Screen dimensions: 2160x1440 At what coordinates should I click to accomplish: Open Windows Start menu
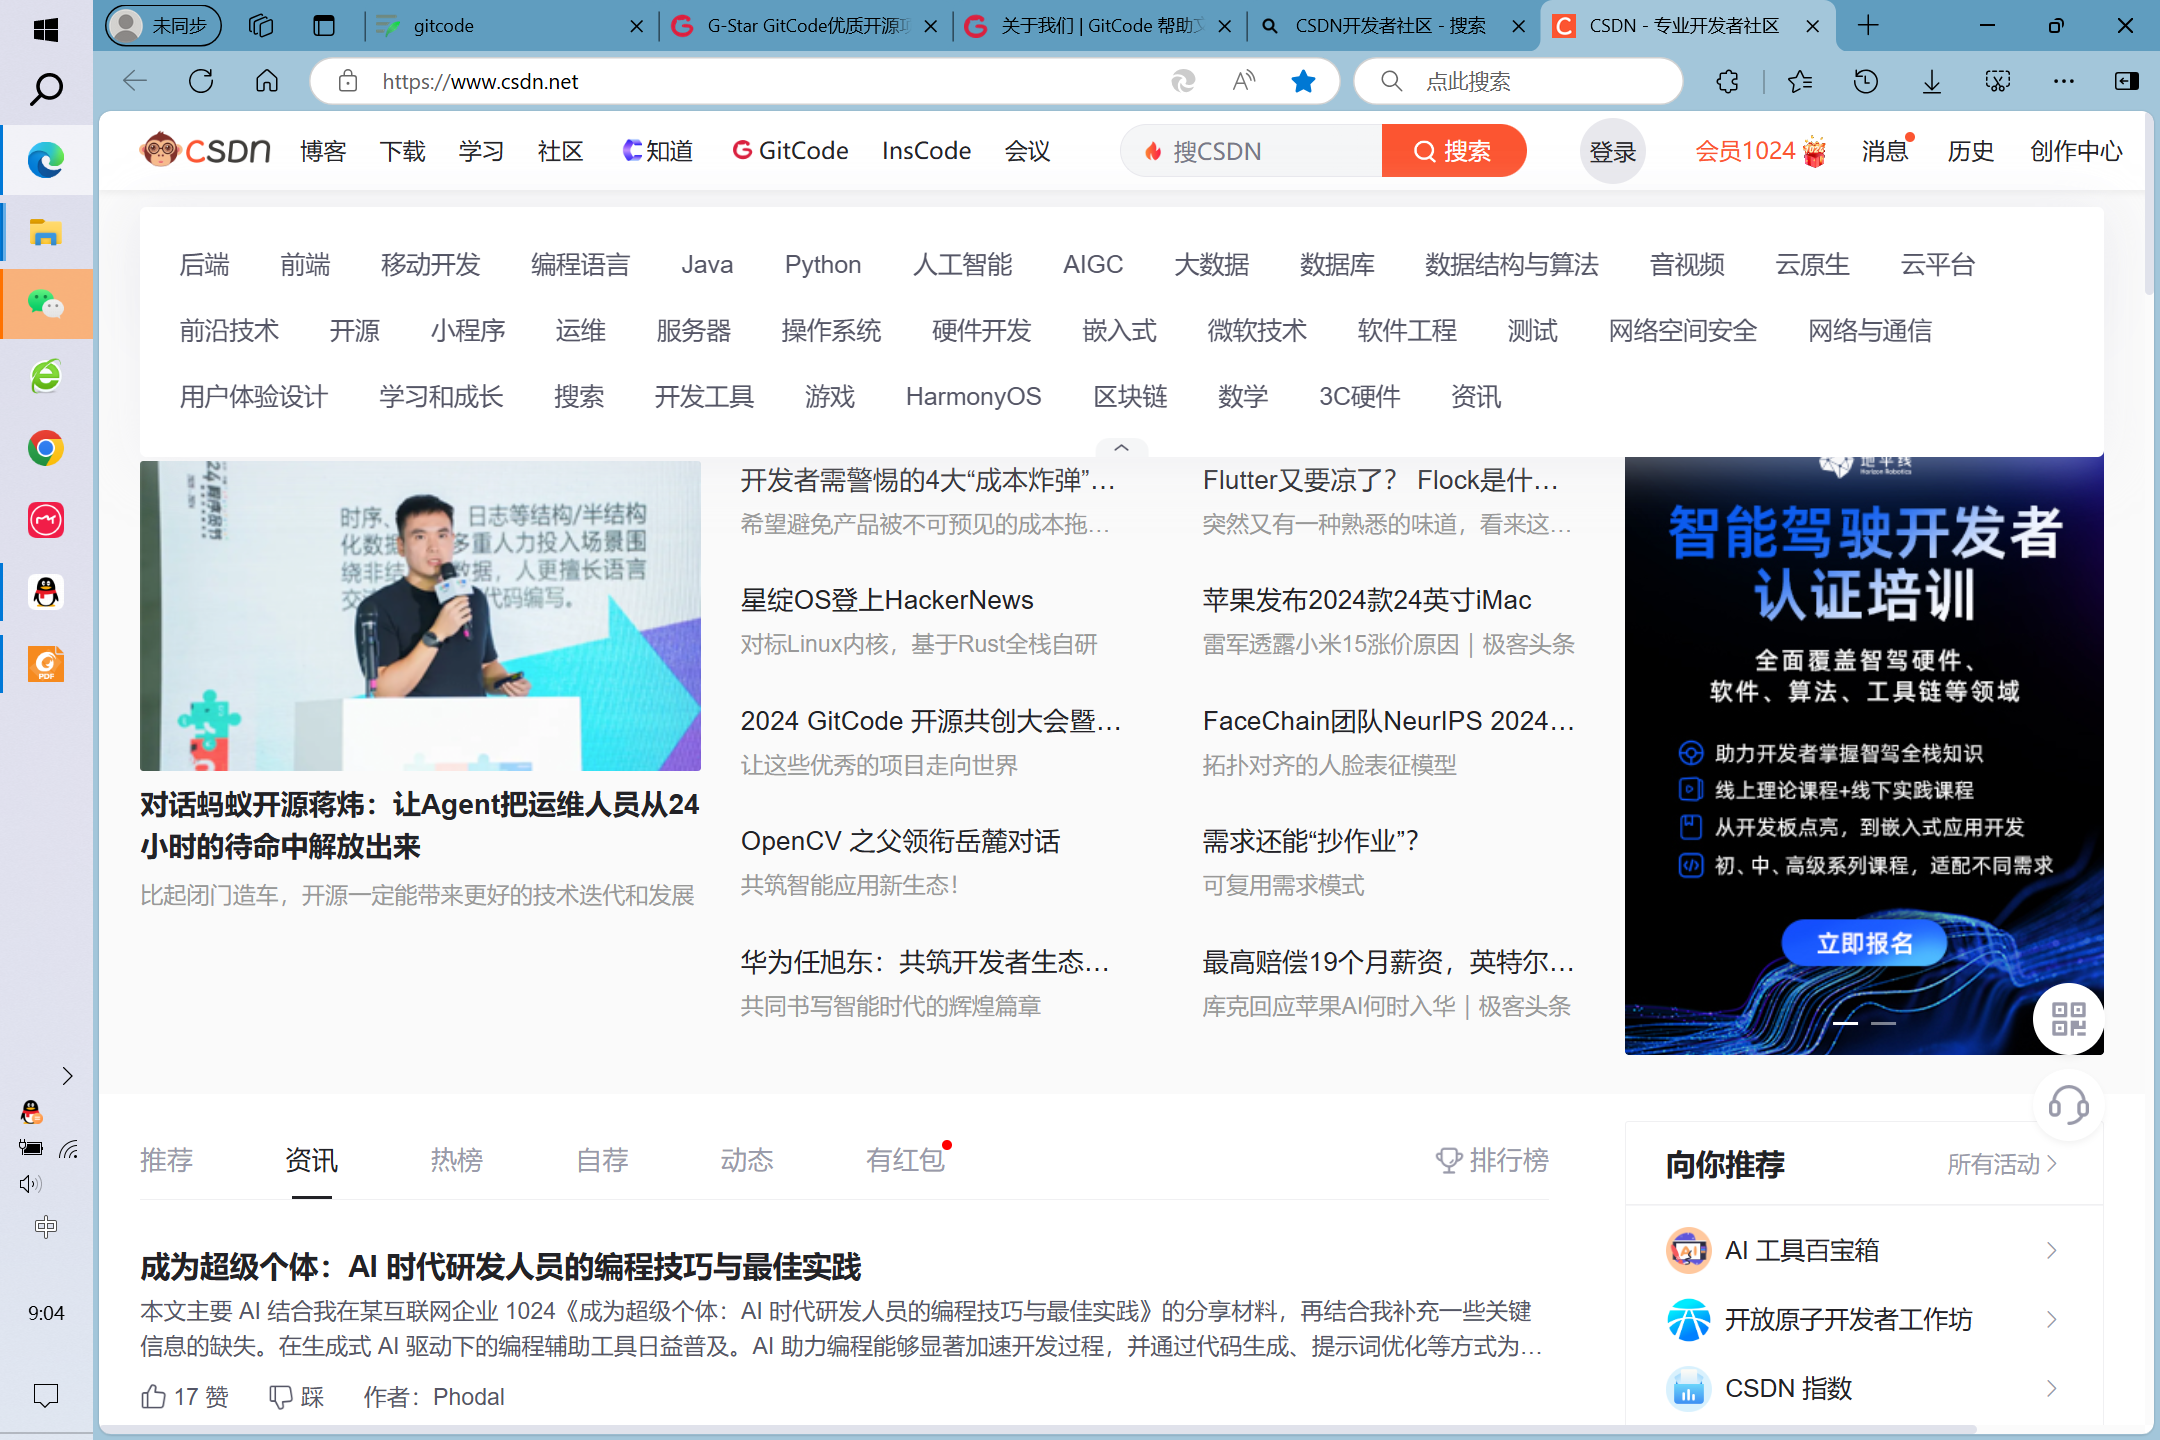[46, 29]
